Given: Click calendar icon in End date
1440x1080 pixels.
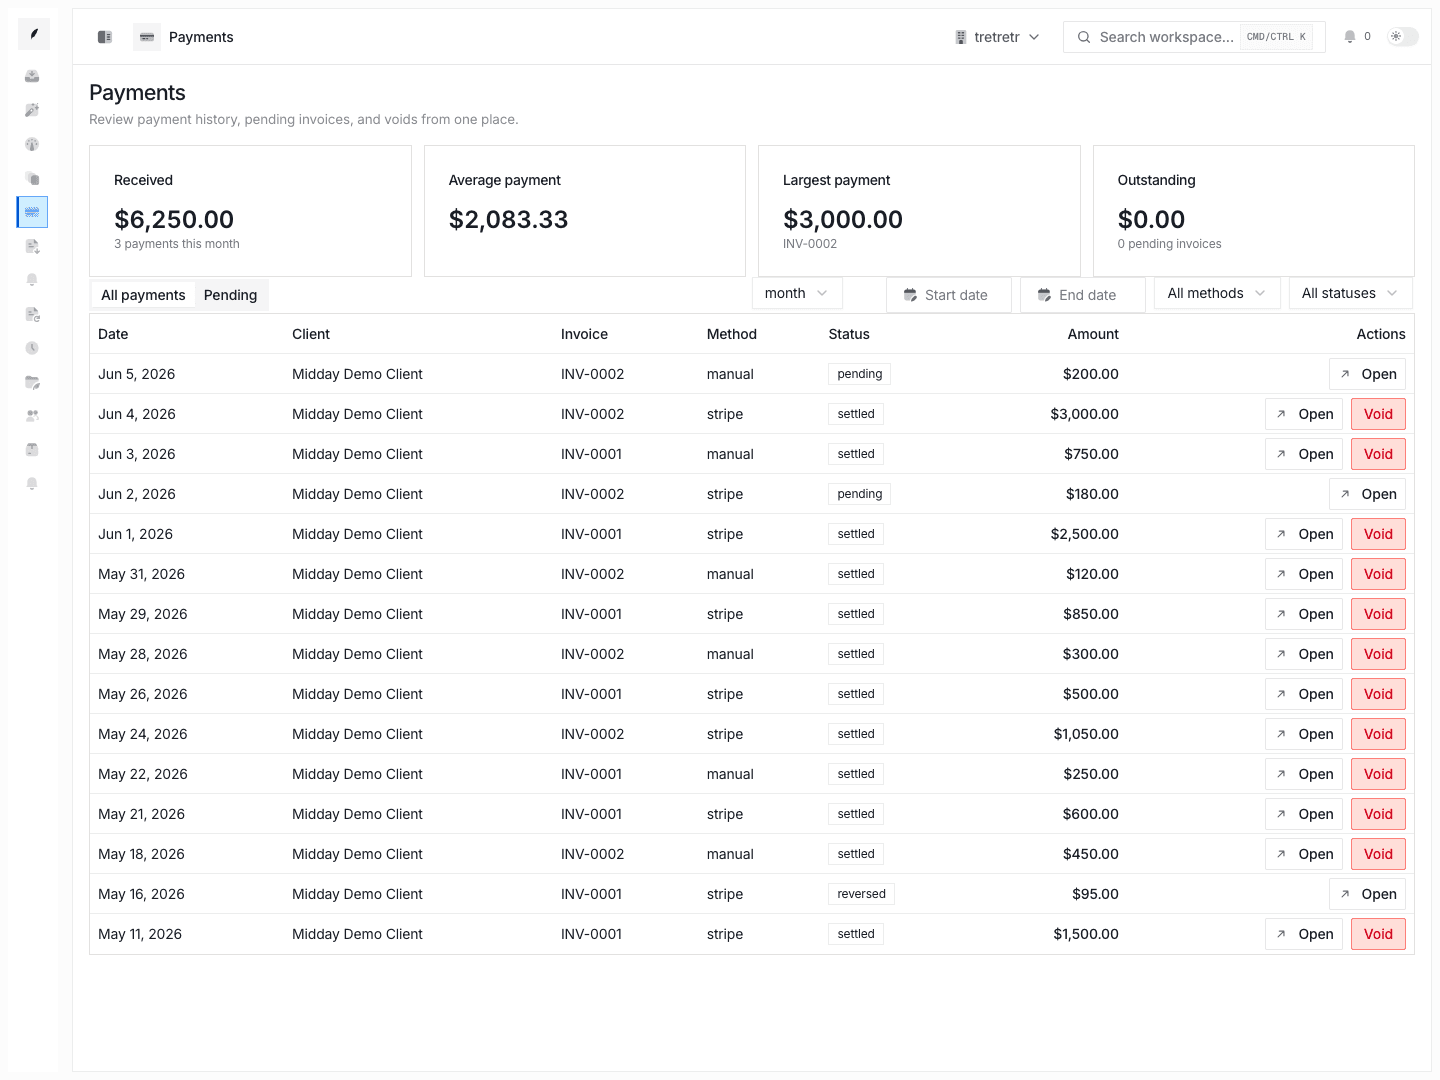Looking at the screenshot, I should (1044, 295).
